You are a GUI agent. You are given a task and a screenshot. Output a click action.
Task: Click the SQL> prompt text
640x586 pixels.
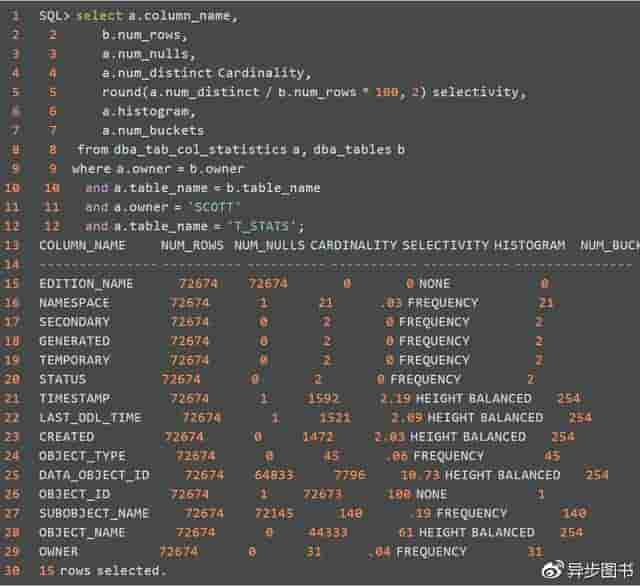(54, 16)
